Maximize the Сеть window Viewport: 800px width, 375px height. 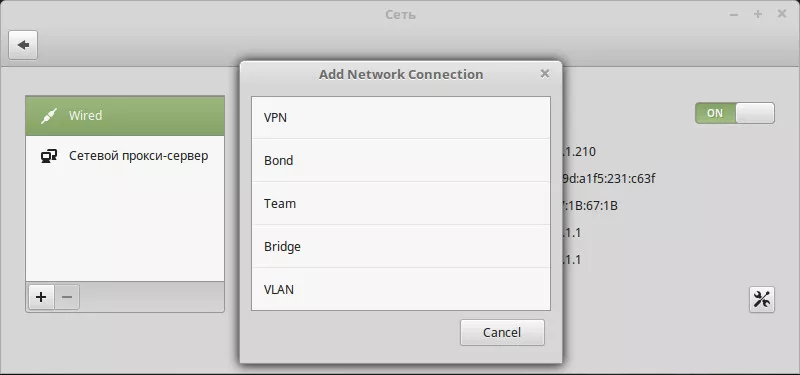point(758,15)
